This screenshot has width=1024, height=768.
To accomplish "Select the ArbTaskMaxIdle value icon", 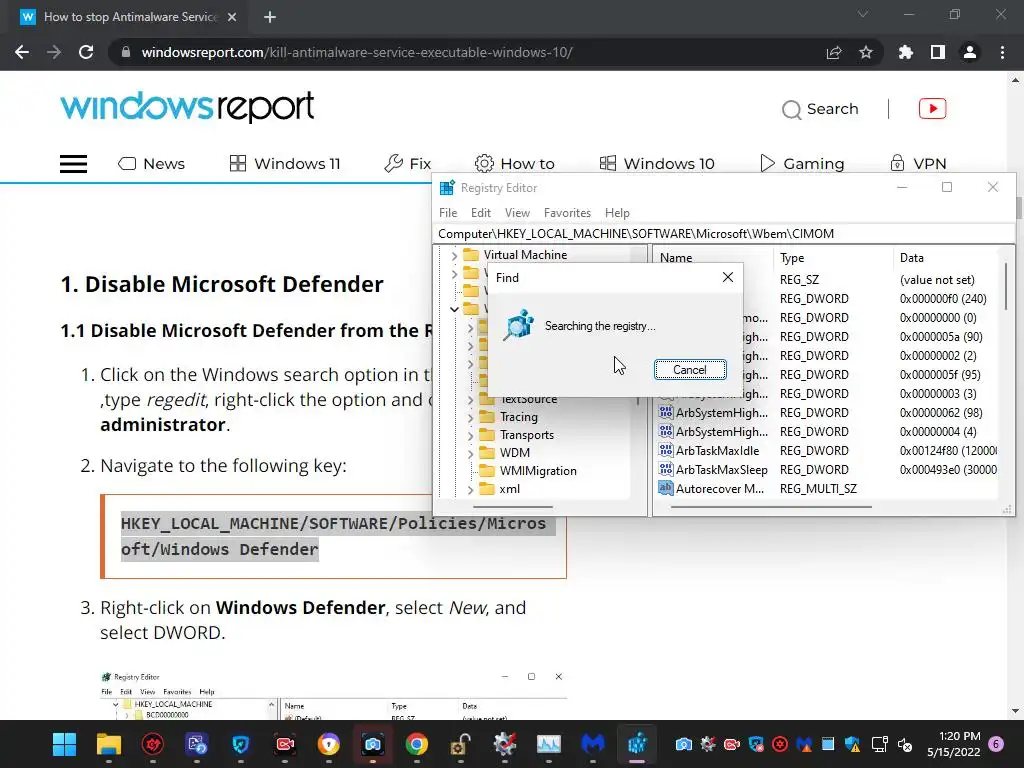I will (665, 450).
